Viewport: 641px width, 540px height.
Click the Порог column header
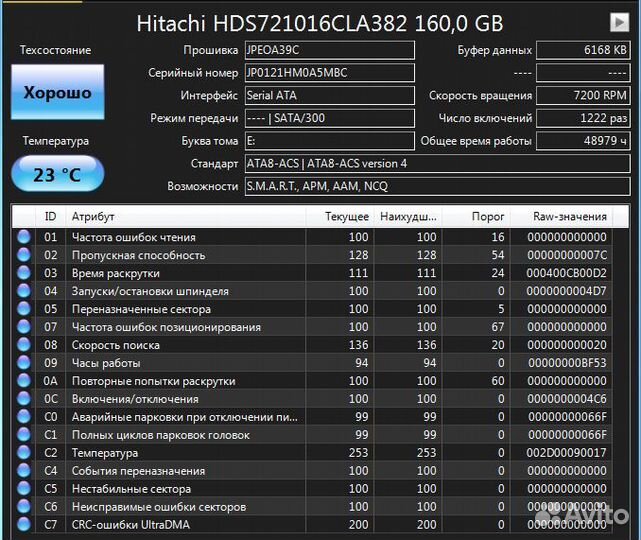click(476, 216)
